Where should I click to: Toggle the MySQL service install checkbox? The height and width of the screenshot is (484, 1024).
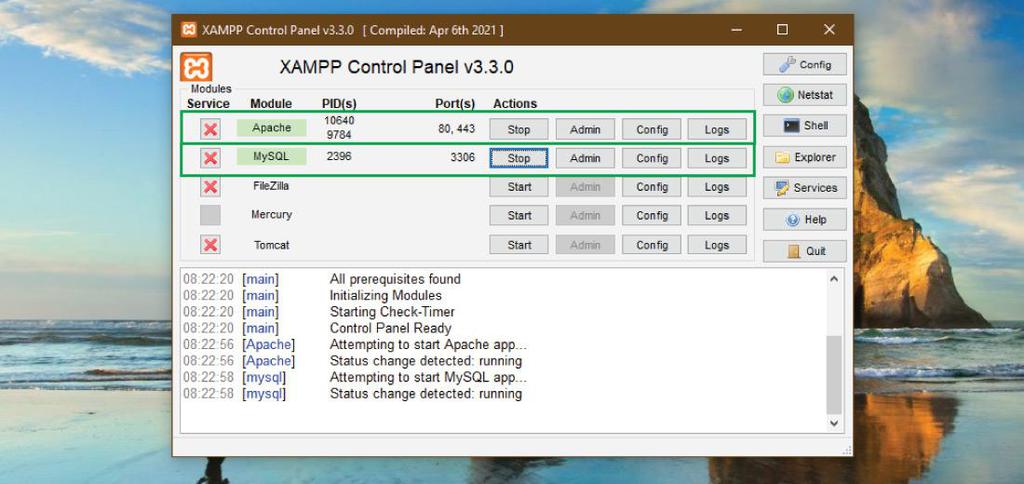click(210, 158)
